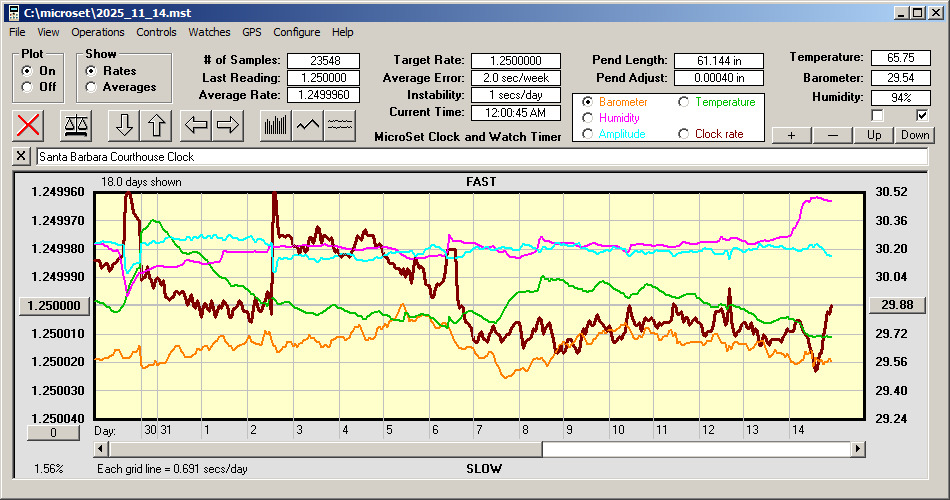The height and width of the screenshot is (500, 950).
Task: Select the Averages radio button
Action: pos(92,87)
